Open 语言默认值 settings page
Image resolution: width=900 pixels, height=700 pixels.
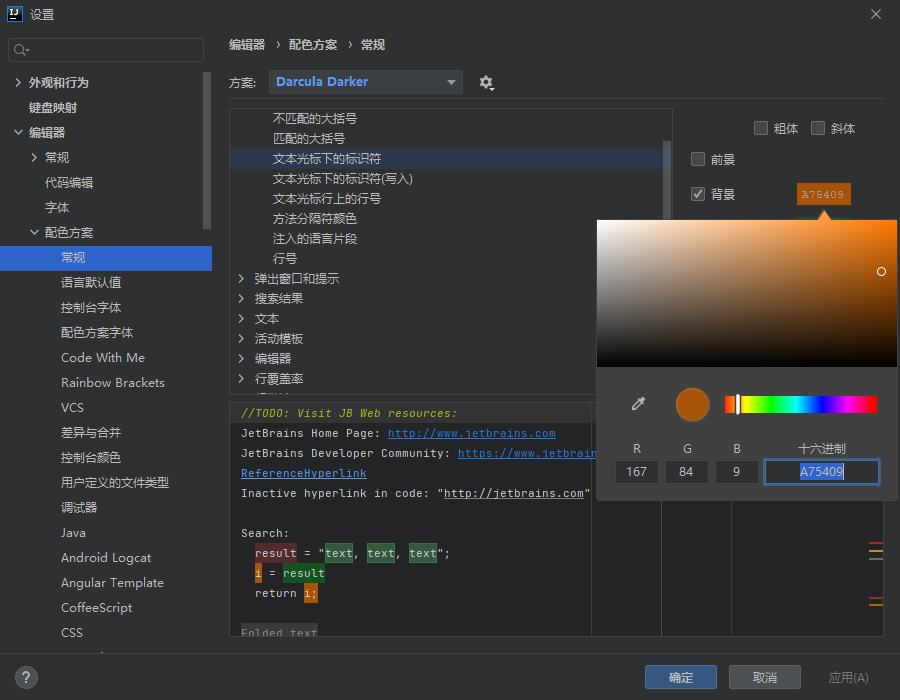click(91, 282)
